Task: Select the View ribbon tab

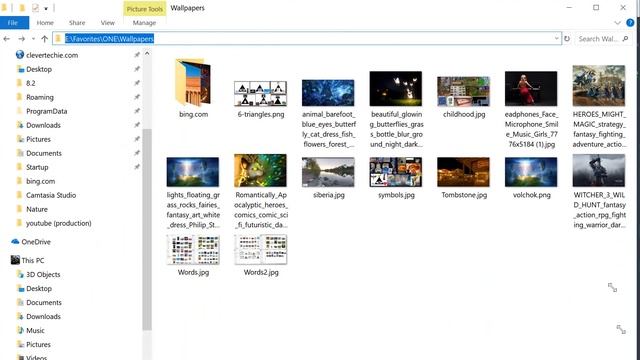Action: [x=108, y=23]
